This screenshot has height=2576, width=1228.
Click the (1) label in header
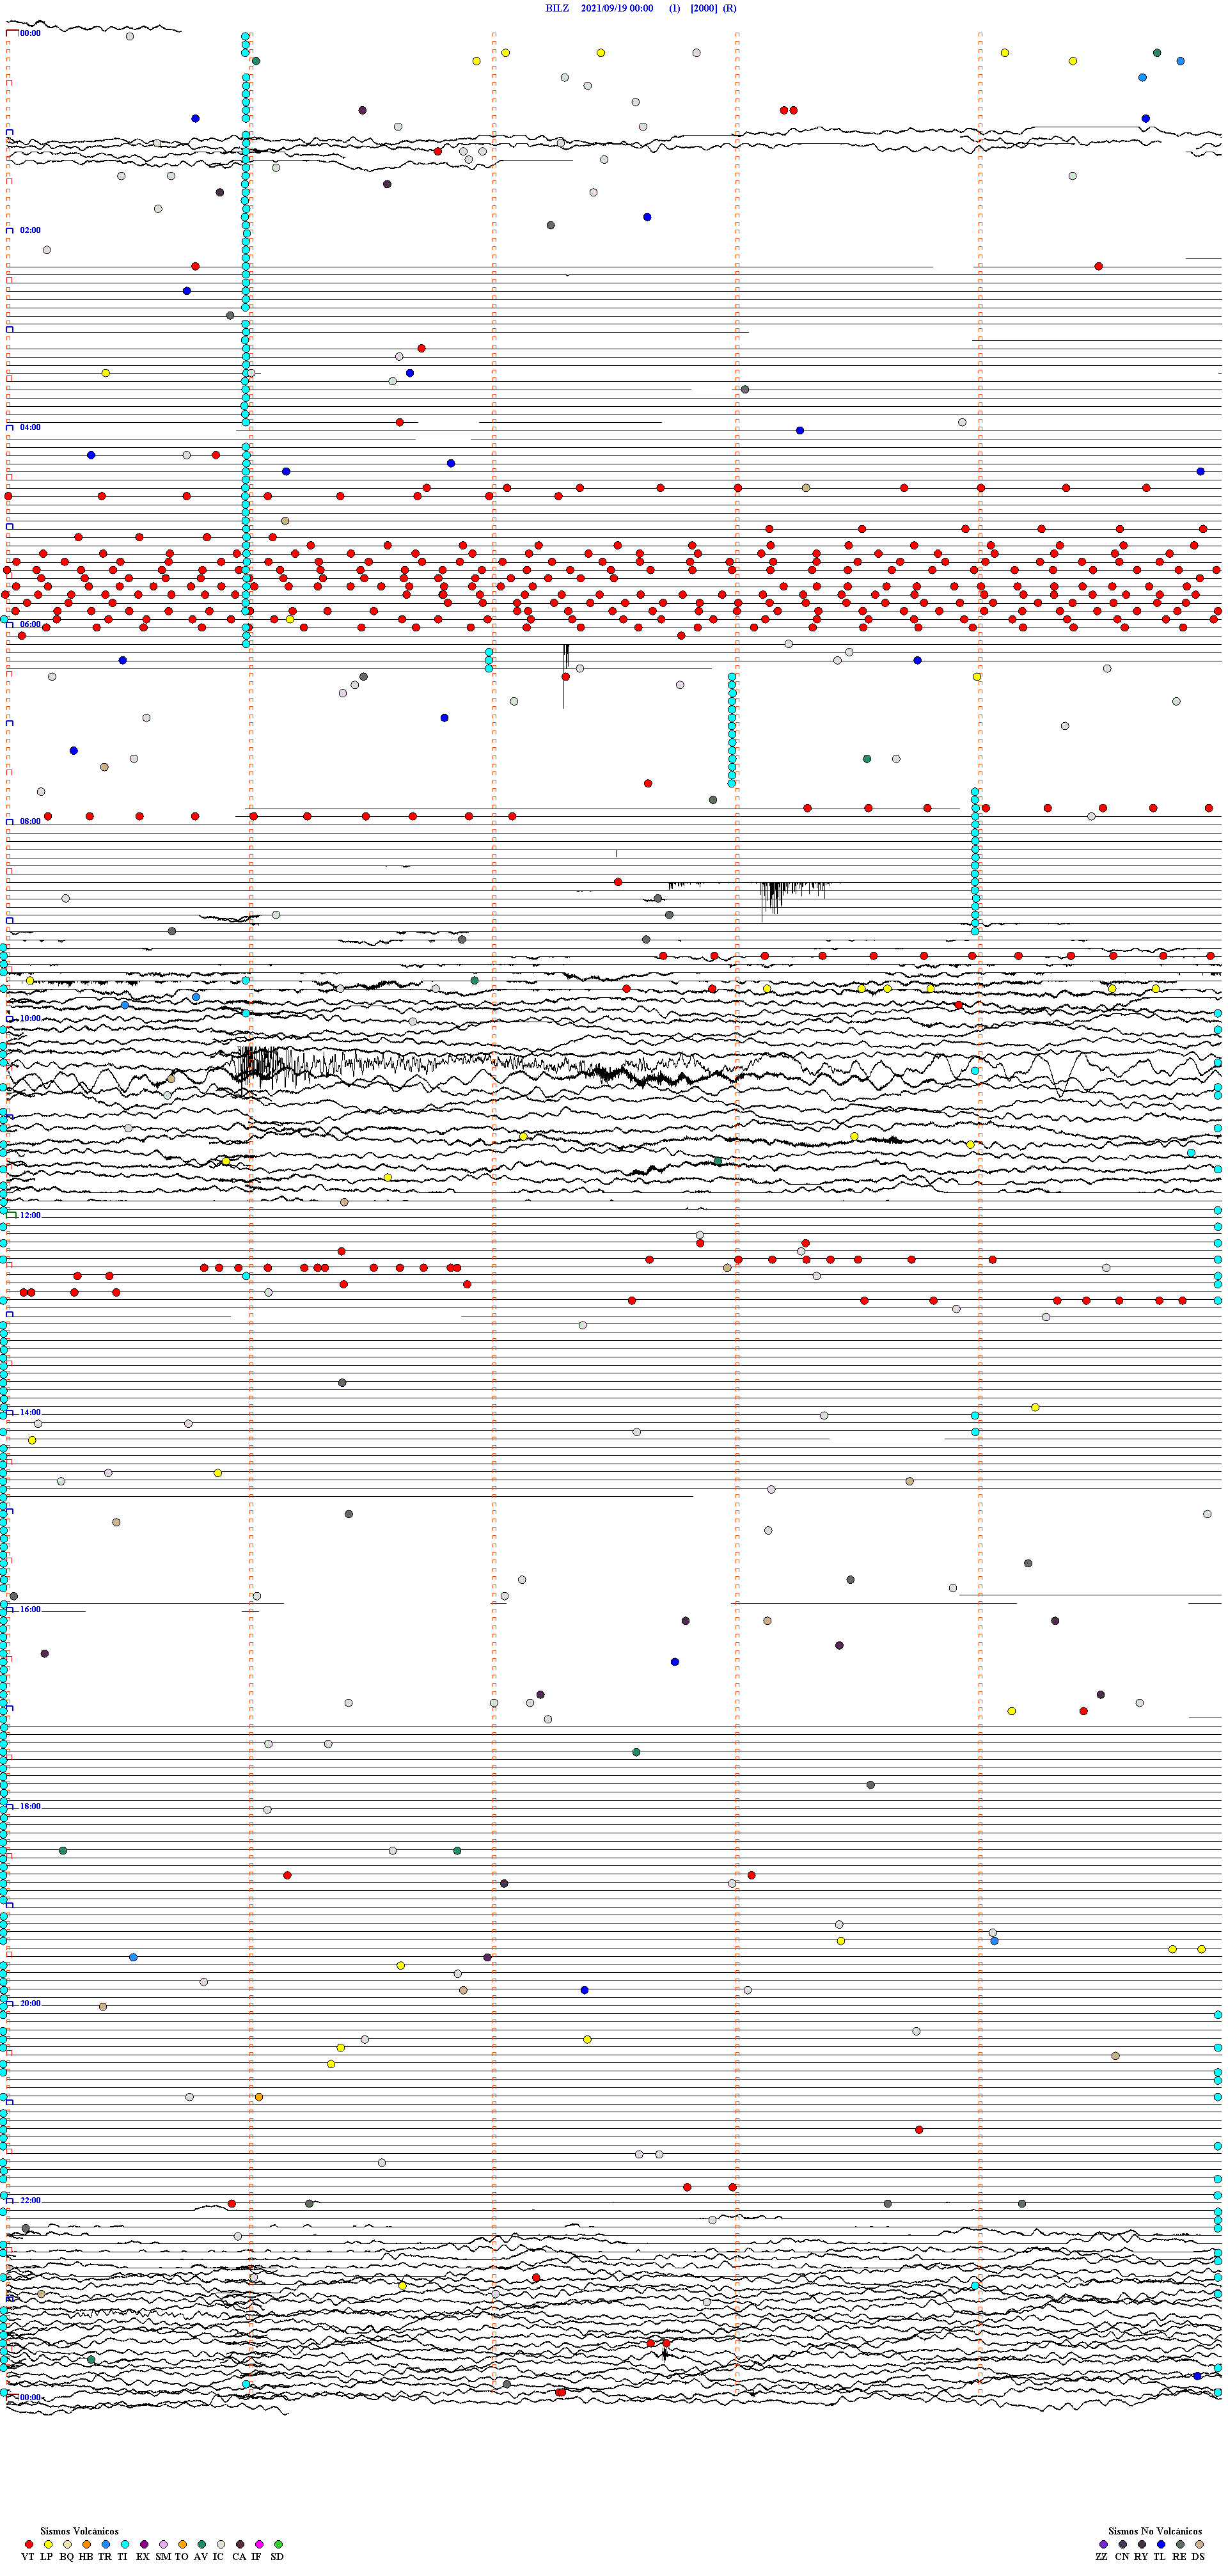(675, 8)
